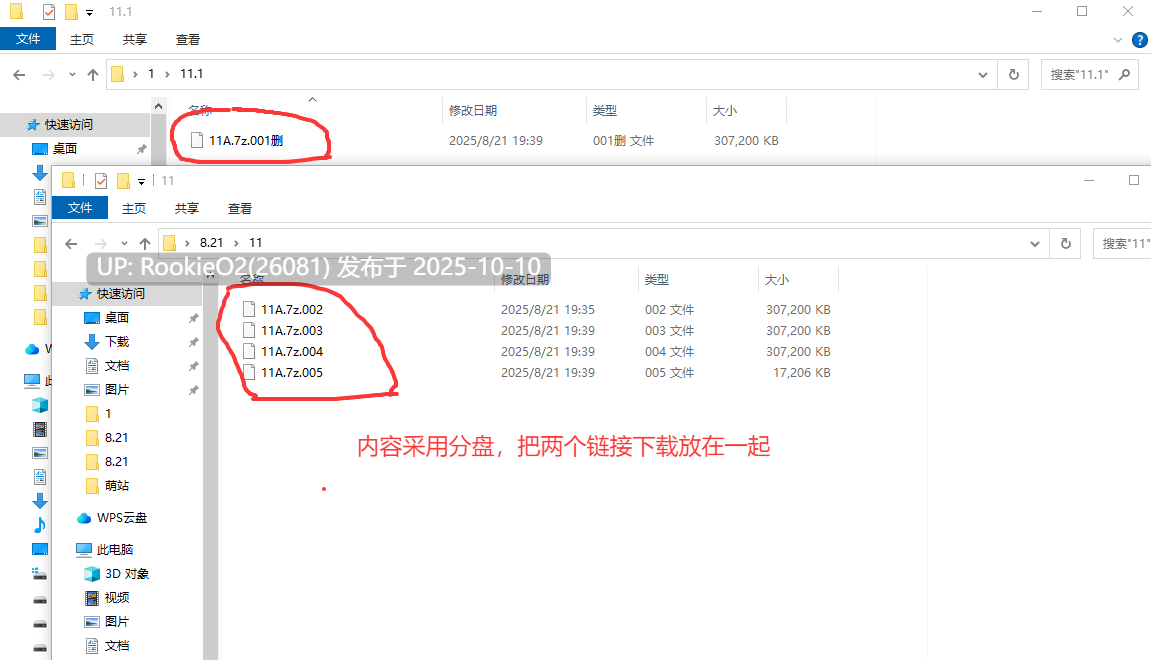
Task: Open 共享 tab in 11.1 window
Action: click(134, 40)
